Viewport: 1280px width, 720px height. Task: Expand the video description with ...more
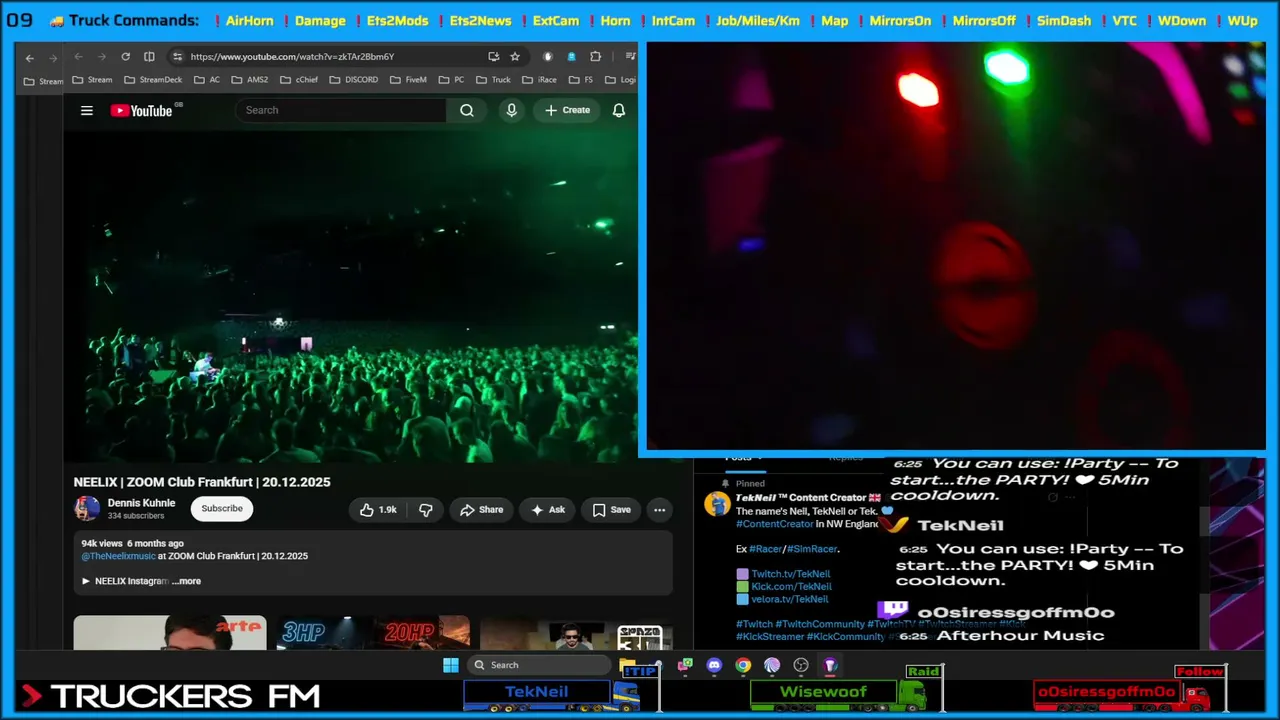tap(186, 581)
